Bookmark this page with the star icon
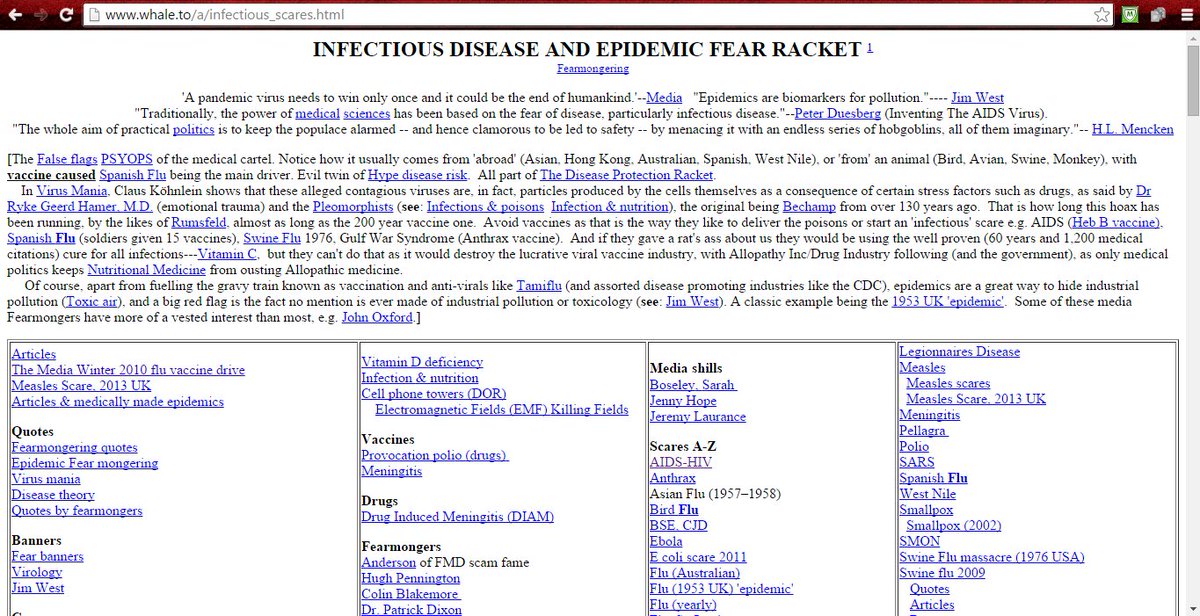The width and height of the screenshot is (1200, 616). [x=1101, y=15]
